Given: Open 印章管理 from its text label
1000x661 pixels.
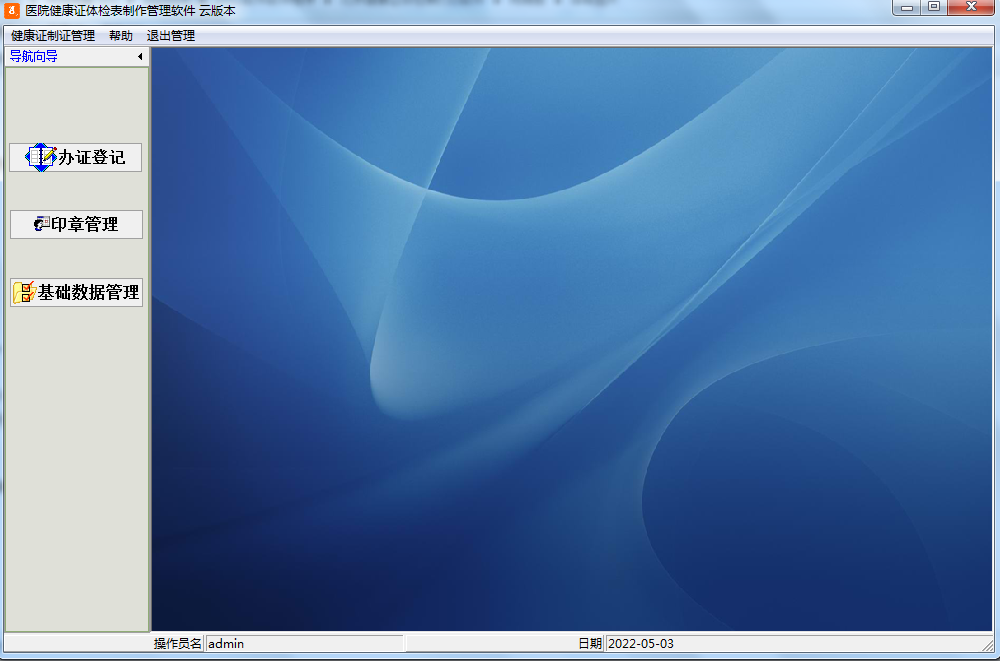Looking at the screenshot, I should point(85,225).
